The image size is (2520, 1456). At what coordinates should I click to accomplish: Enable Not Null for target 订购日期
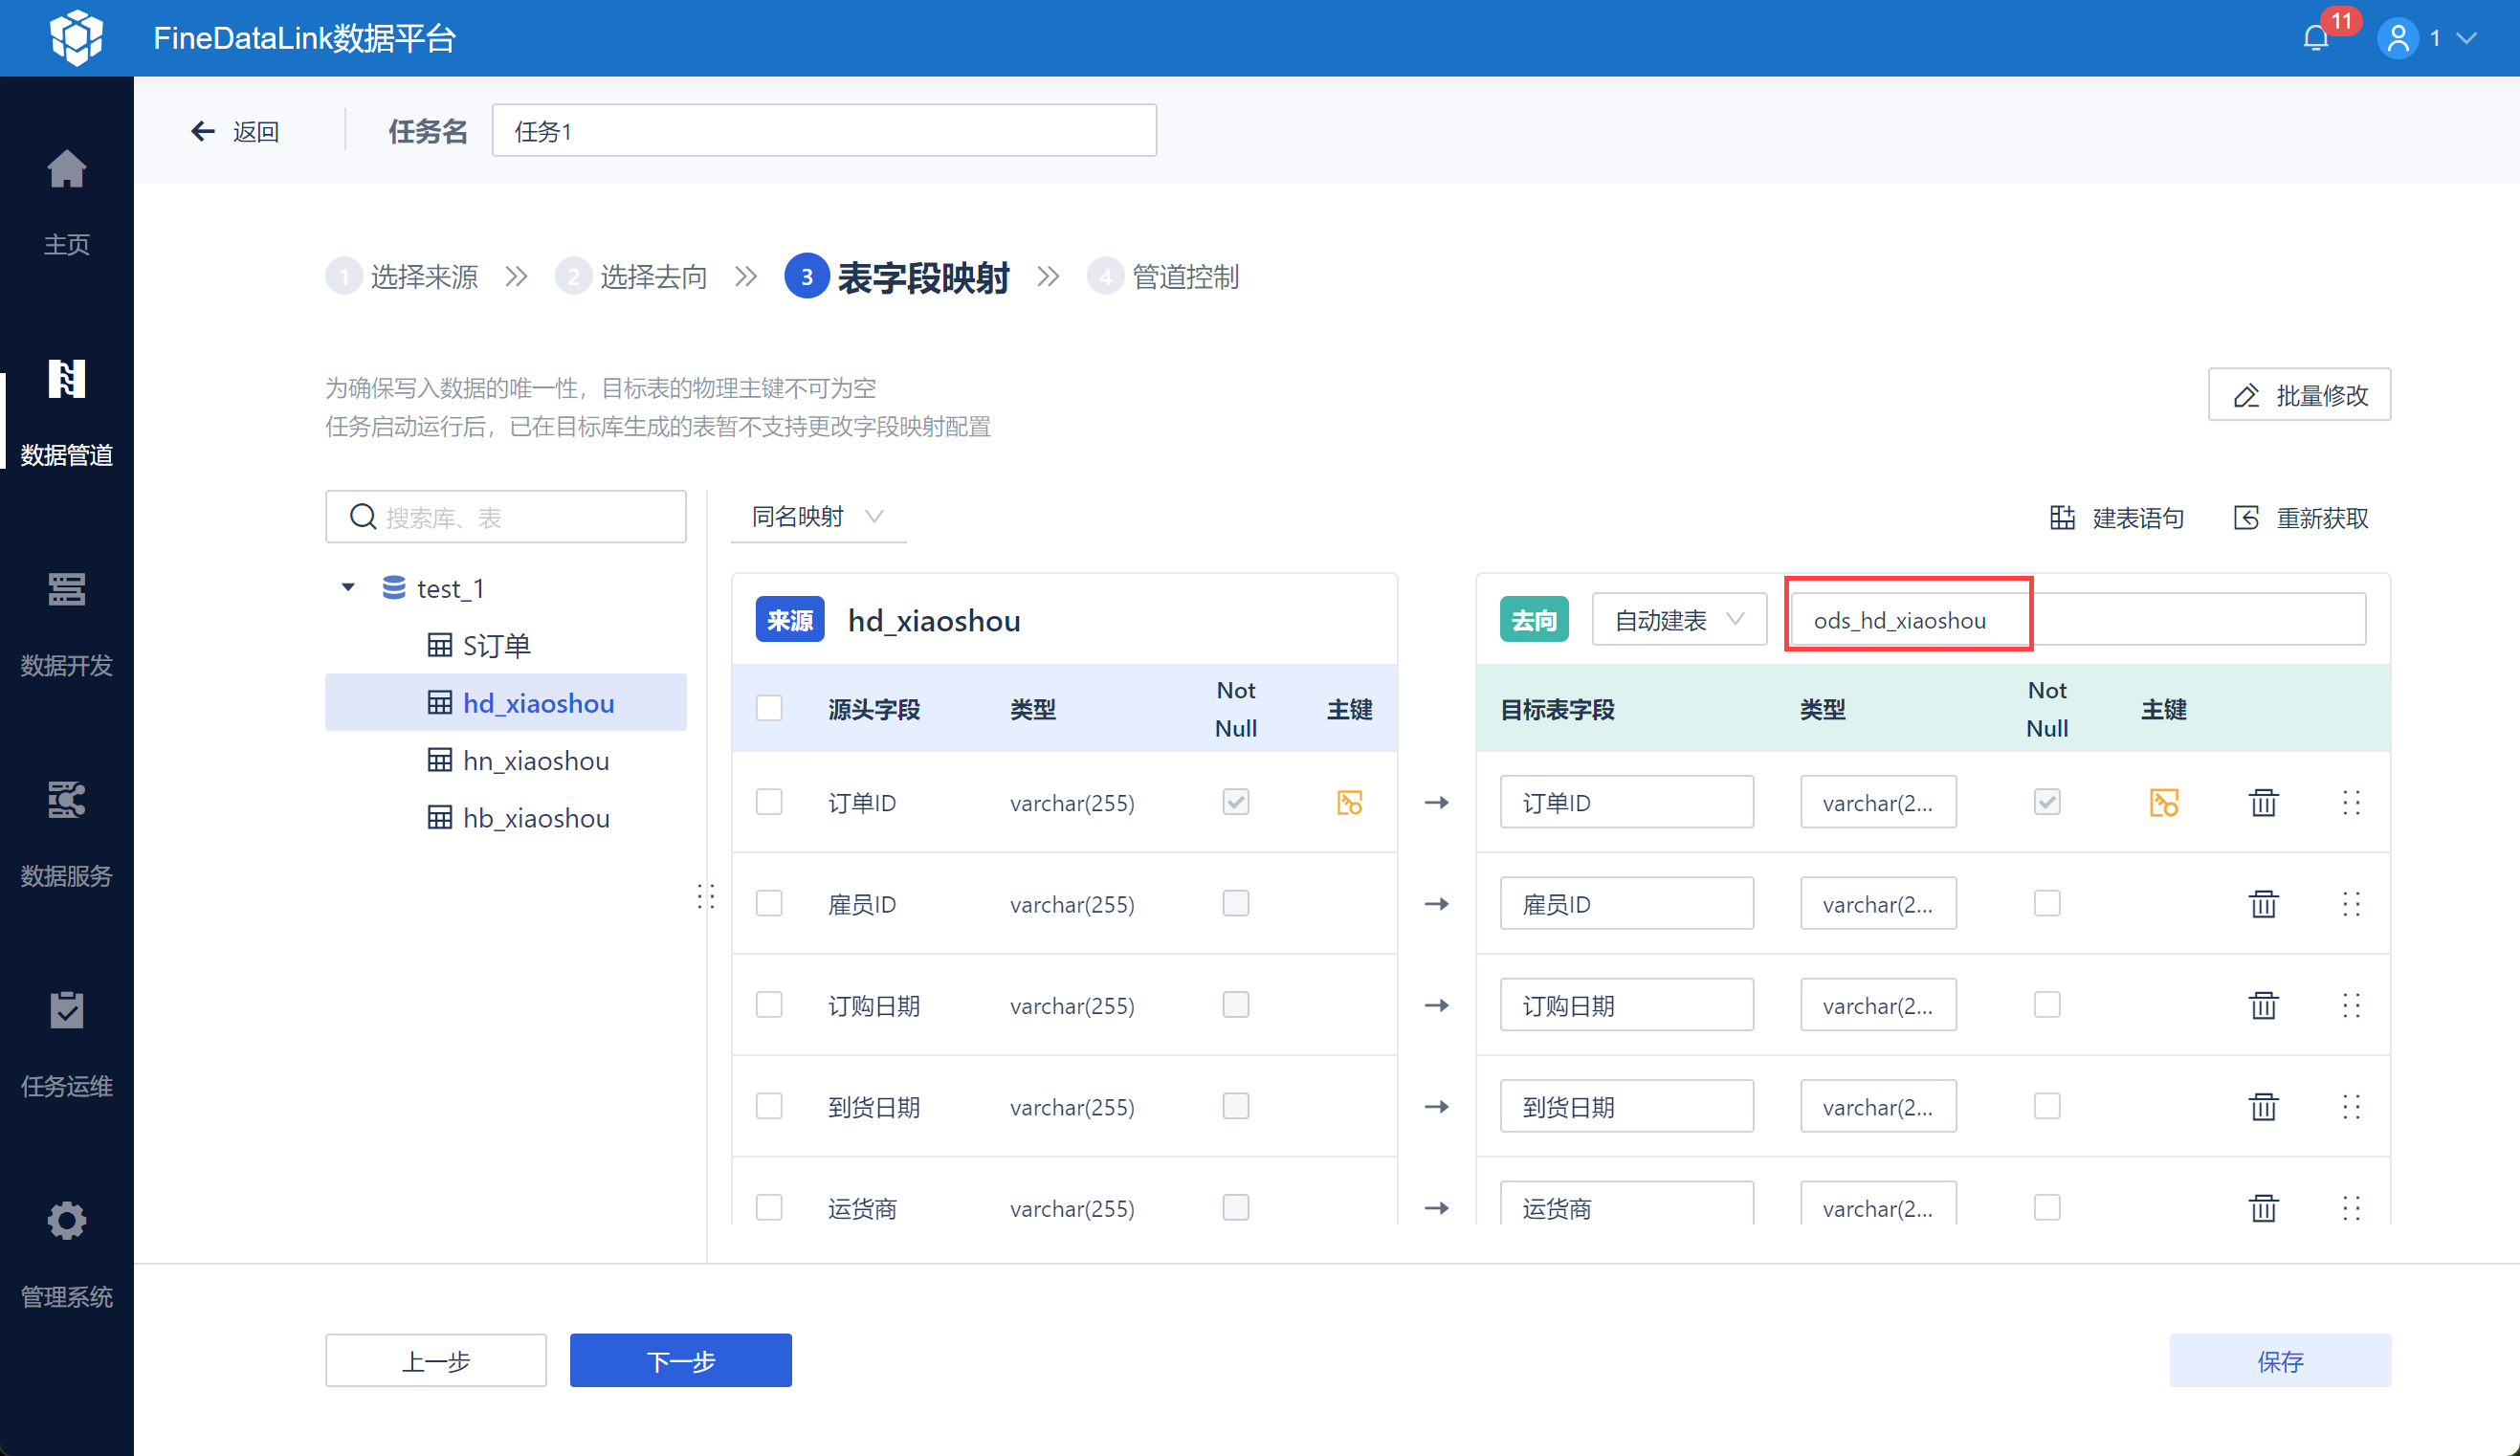(x=2046, y=1005)
